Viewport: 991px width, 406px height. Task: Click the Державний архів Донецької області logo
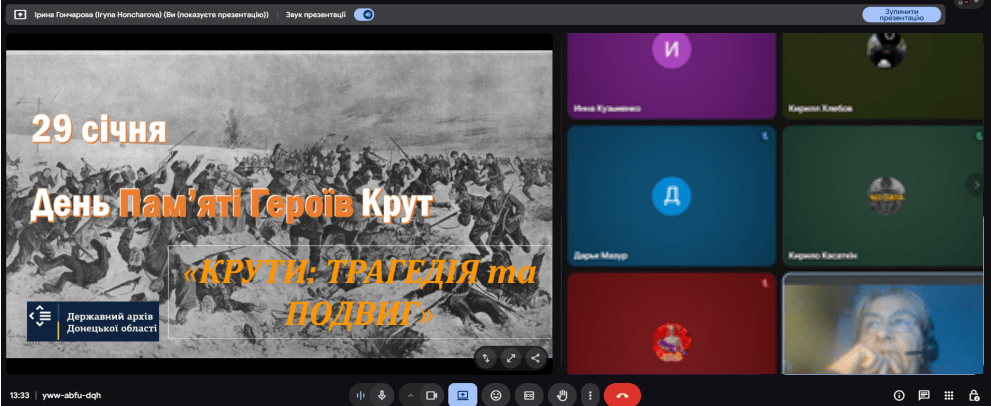click(93, 322)
